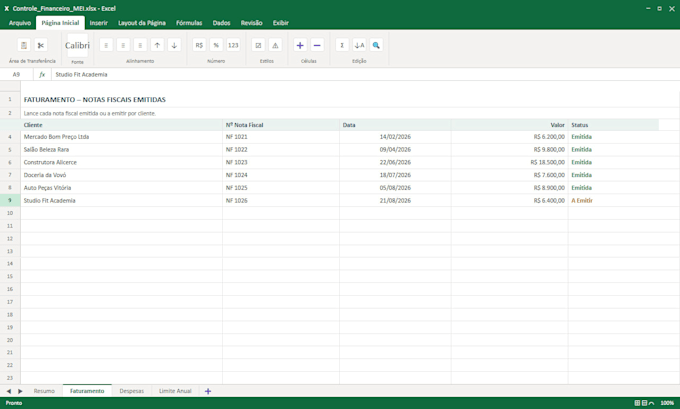Select value cell R$ 6.400,00
The image size is (680, 409).
pyautogui.click(x=510, y=201)
